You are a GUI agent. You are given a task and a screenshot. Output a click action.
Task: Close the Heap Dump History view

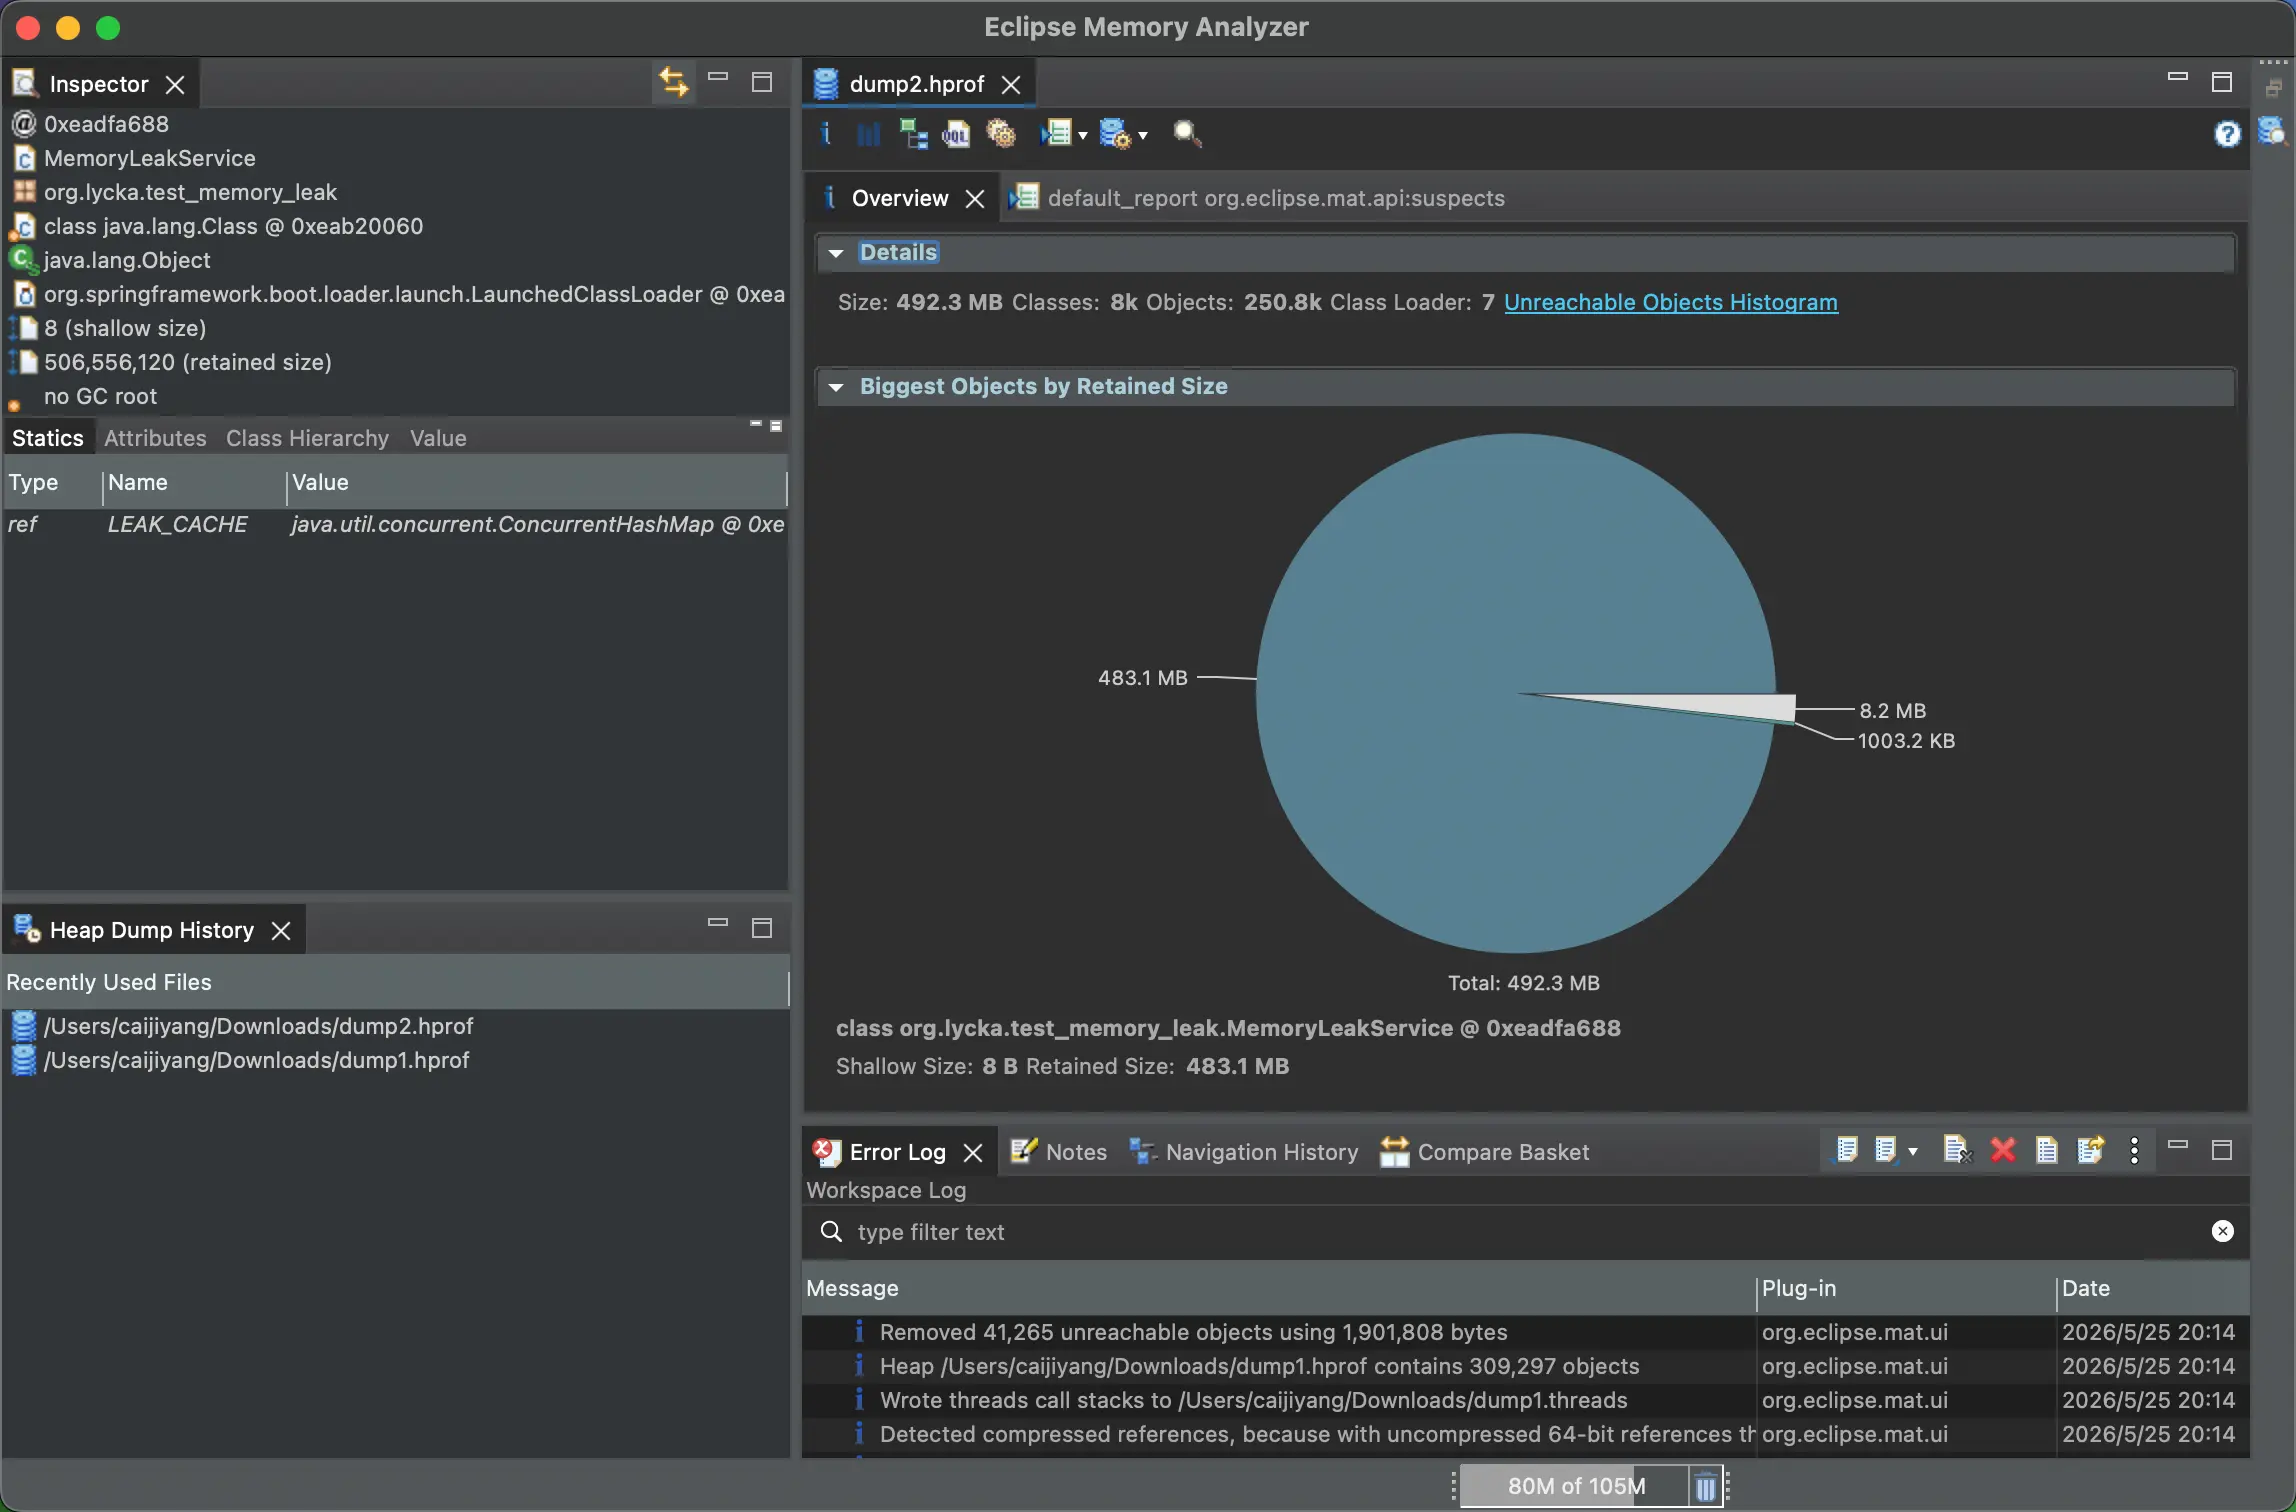[x=281, y=931]
